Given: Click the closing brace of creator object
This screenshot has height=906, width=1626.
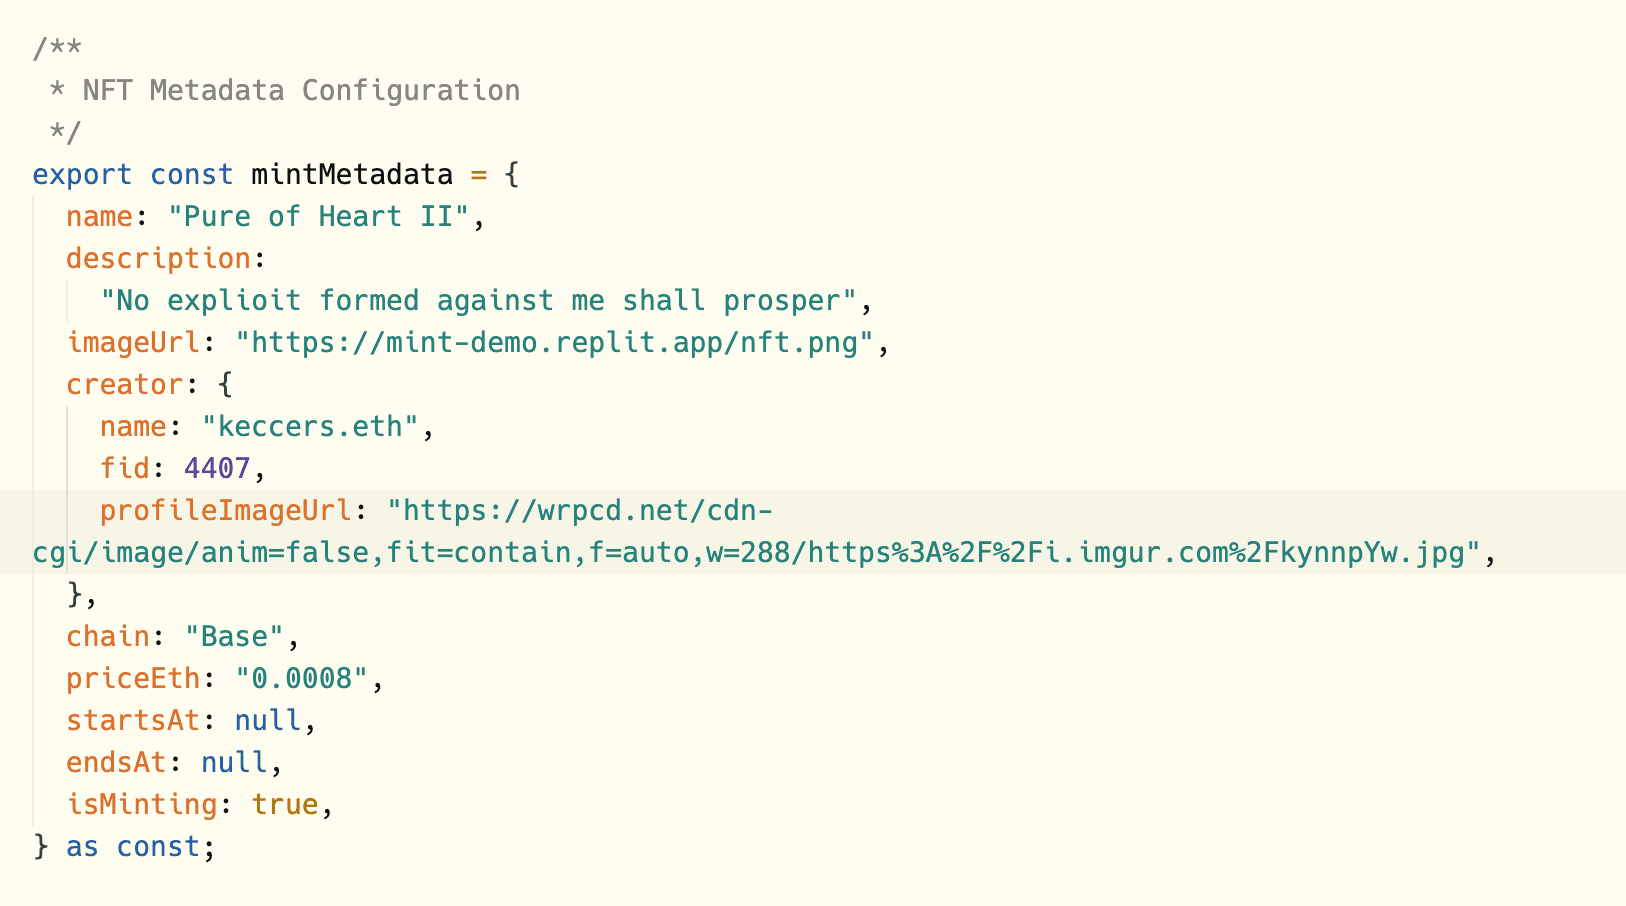Looking at the screenshot, I should [74, 594].
